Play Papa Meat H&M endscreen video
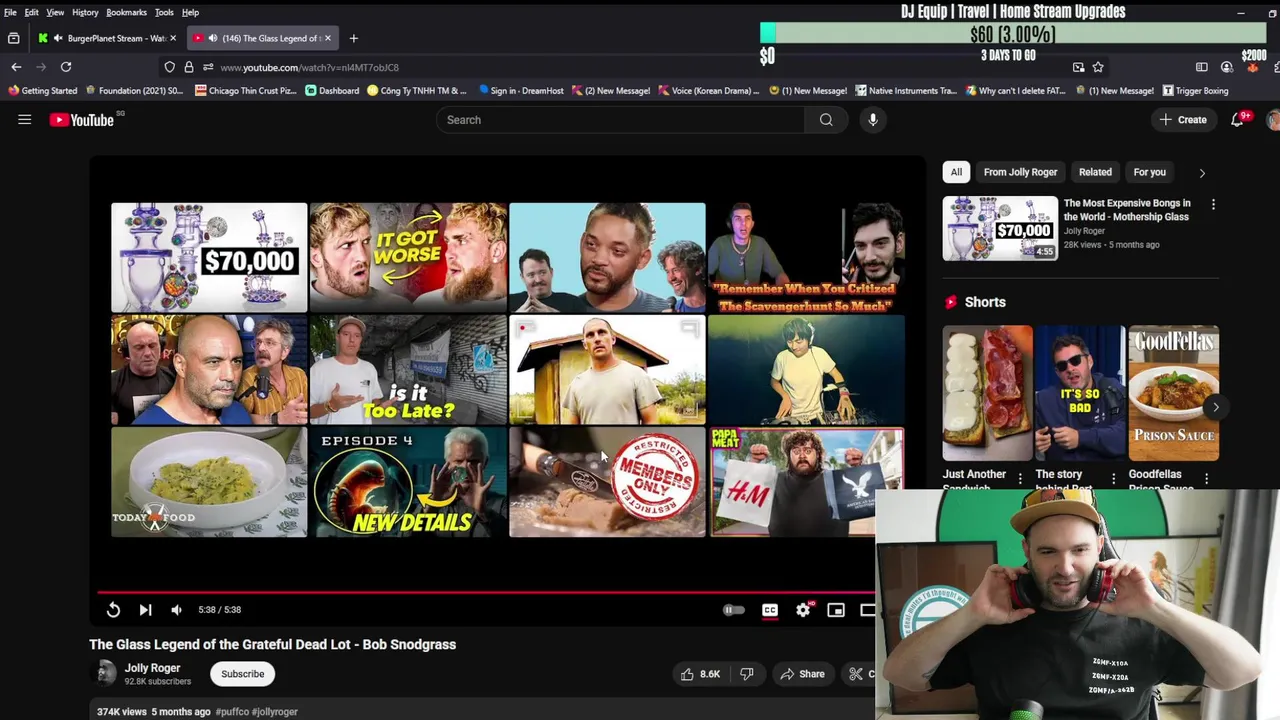The height and width of the screenshot is (720, 1280). pos(806,482)
